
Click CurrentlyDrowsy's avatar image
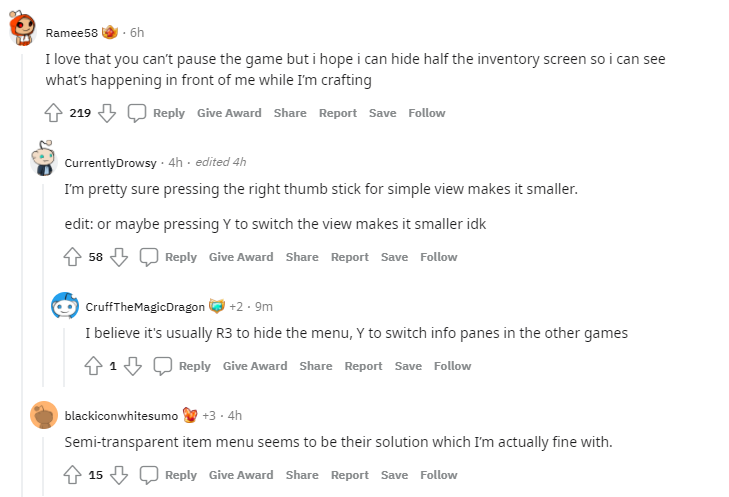(x=44, y=158)
